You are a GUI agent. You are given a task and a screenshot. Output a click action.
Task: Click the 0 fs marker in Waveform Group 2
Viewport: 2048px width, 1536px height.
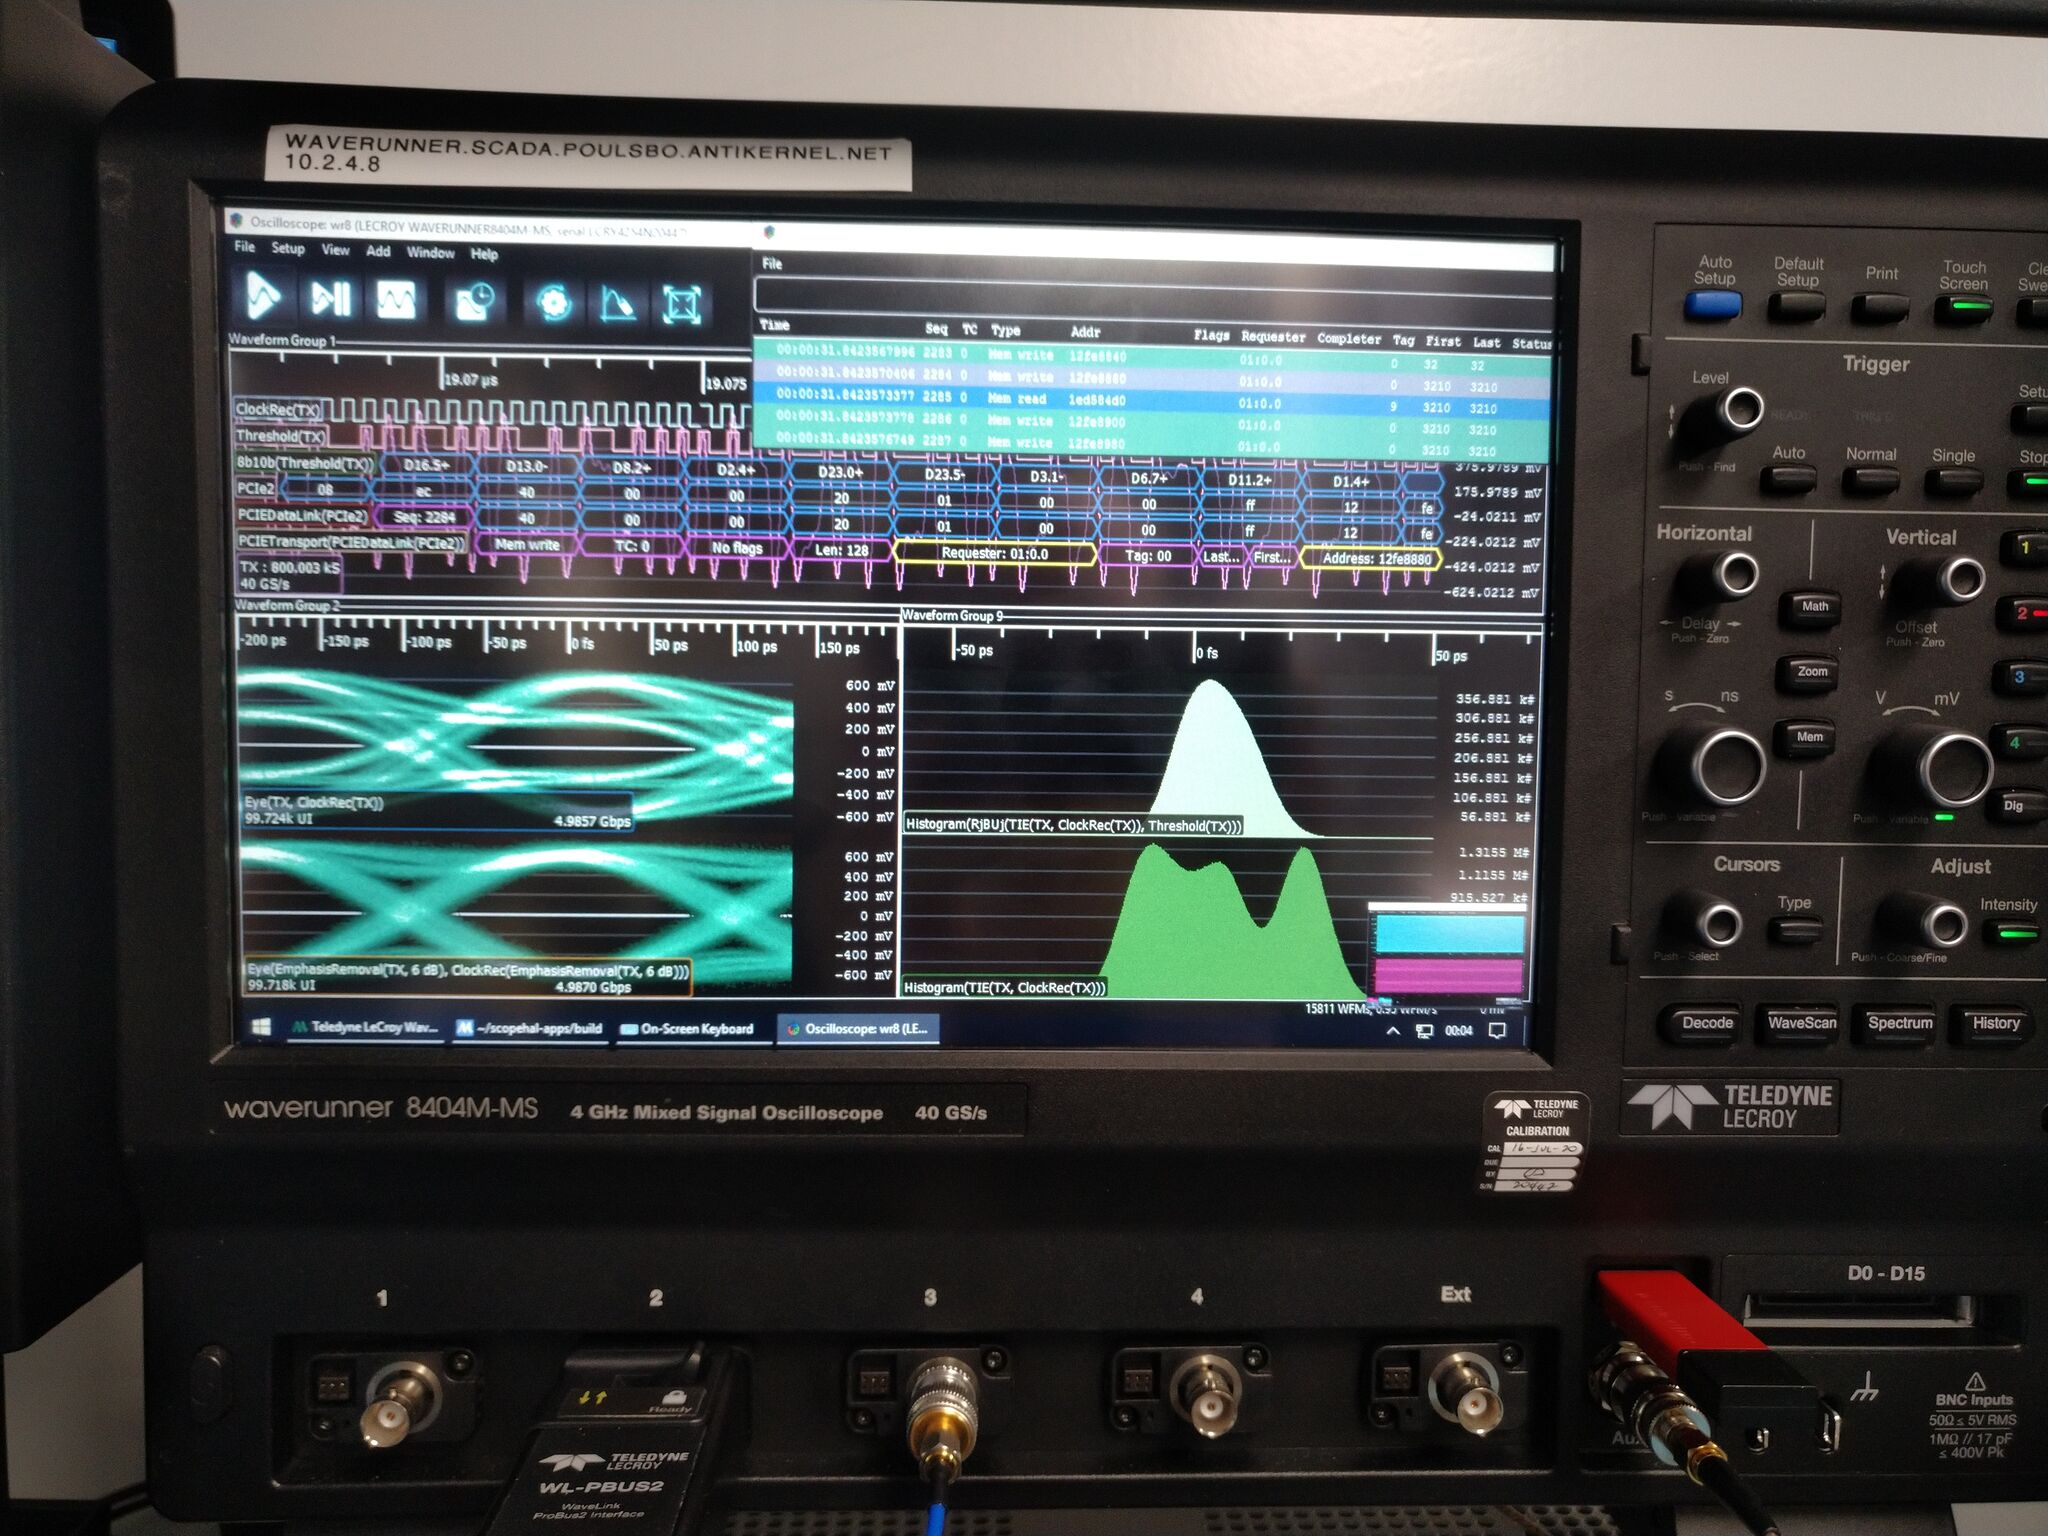click(x=582, y=644)
